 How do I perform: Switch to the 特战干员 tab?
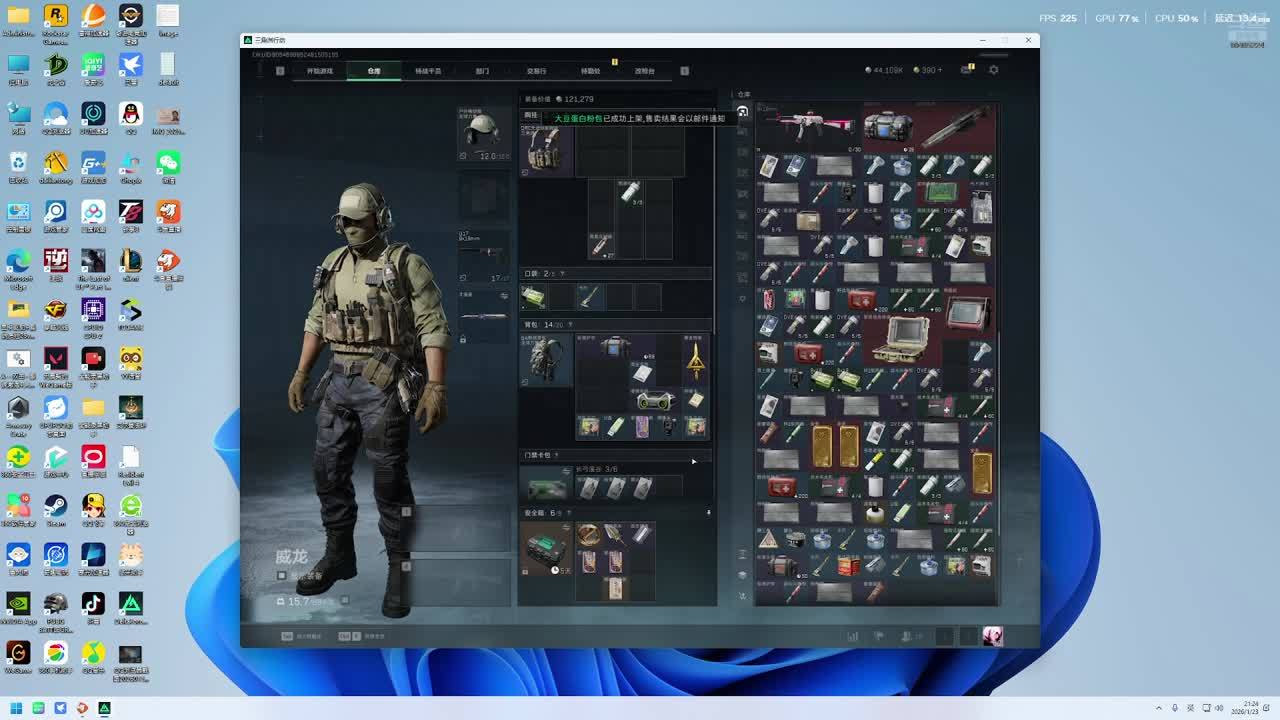coord(428,71)
